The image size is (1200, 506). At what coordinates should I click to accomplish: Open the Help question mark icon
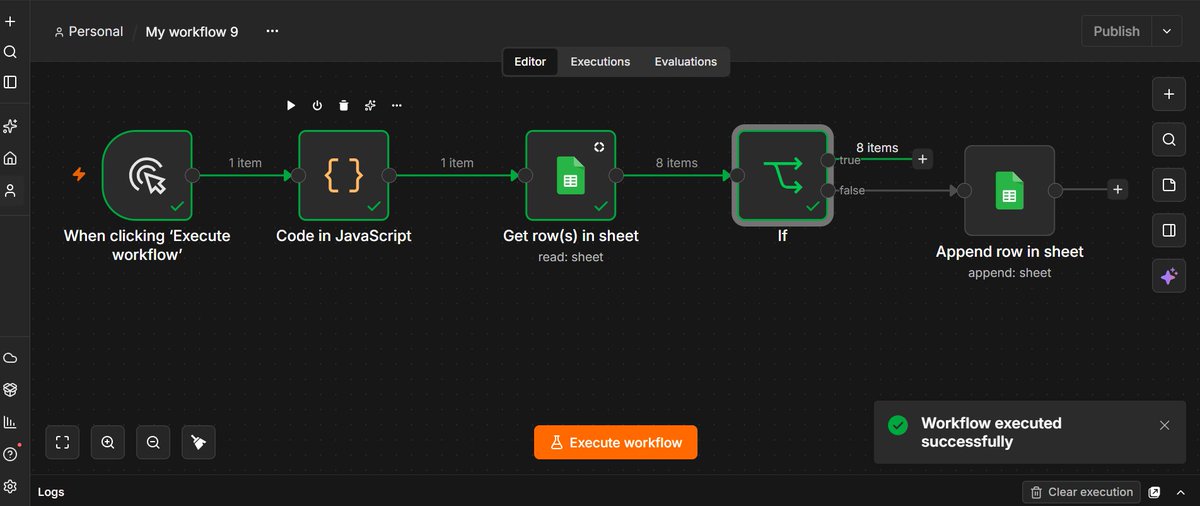(x=10, y=454)
